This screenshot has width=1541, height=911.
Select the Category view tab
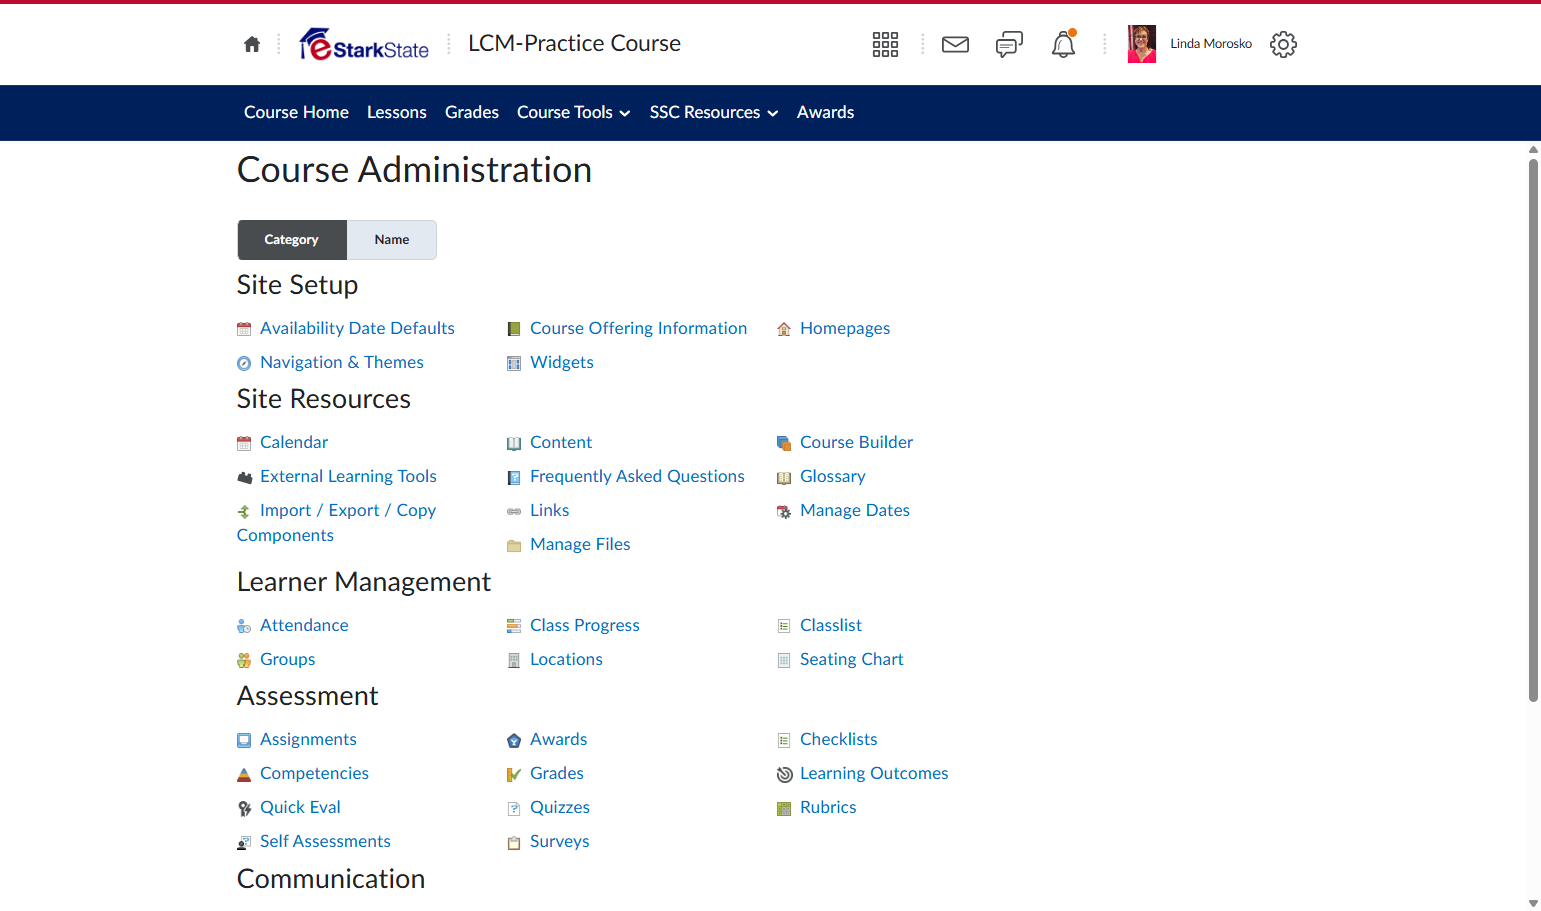point(292,240)
